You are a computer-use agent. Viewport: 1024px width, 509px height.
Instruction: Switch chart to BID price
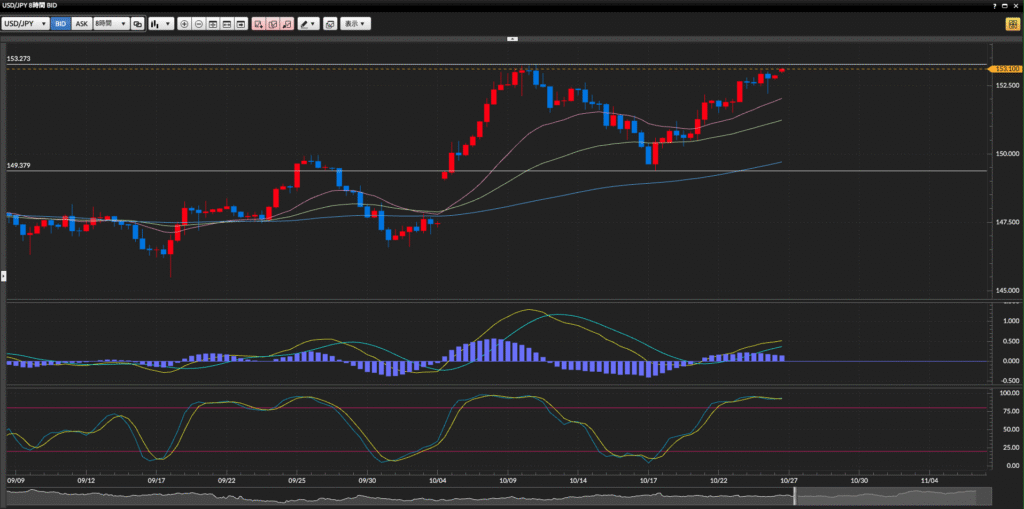(x=61, y=23)
